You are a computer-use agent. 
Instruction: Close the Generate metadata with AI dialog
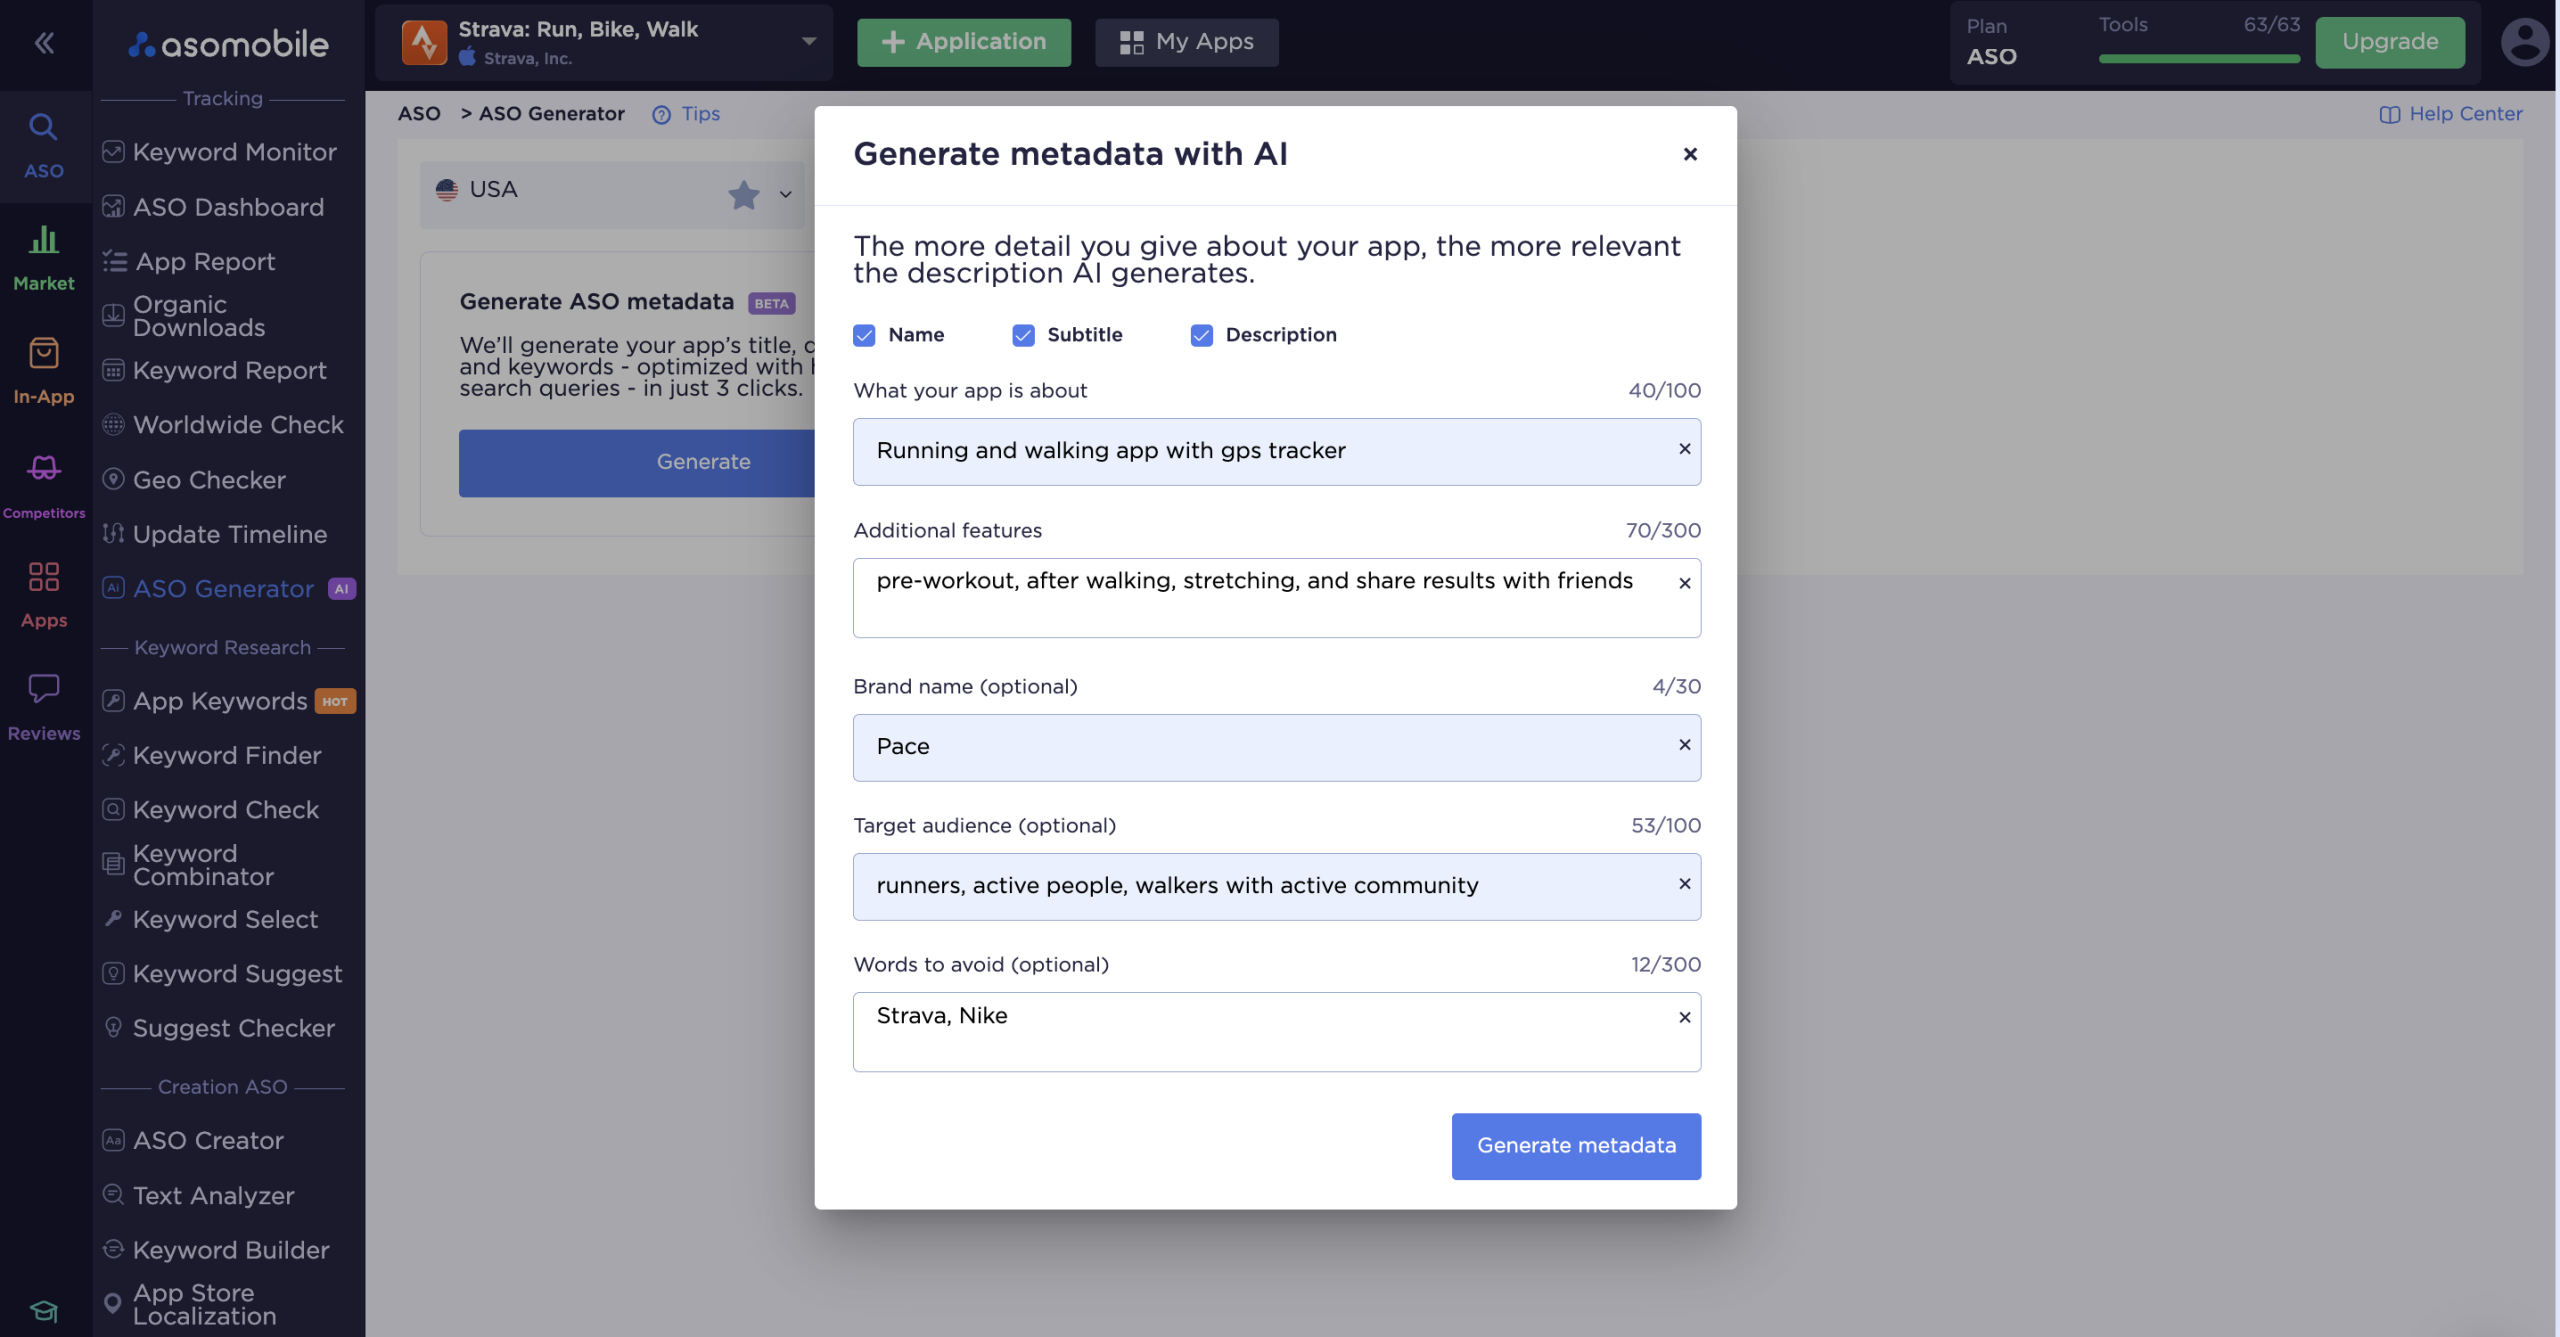(x=1690, y=154)
